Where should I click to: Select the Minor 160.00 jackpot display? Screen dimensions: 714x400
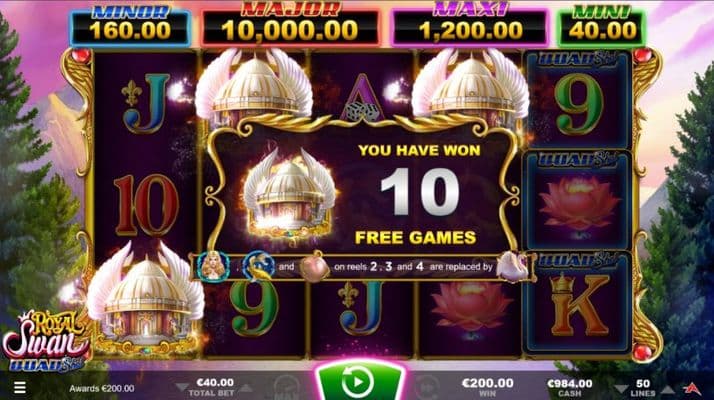tap(130, 26)
